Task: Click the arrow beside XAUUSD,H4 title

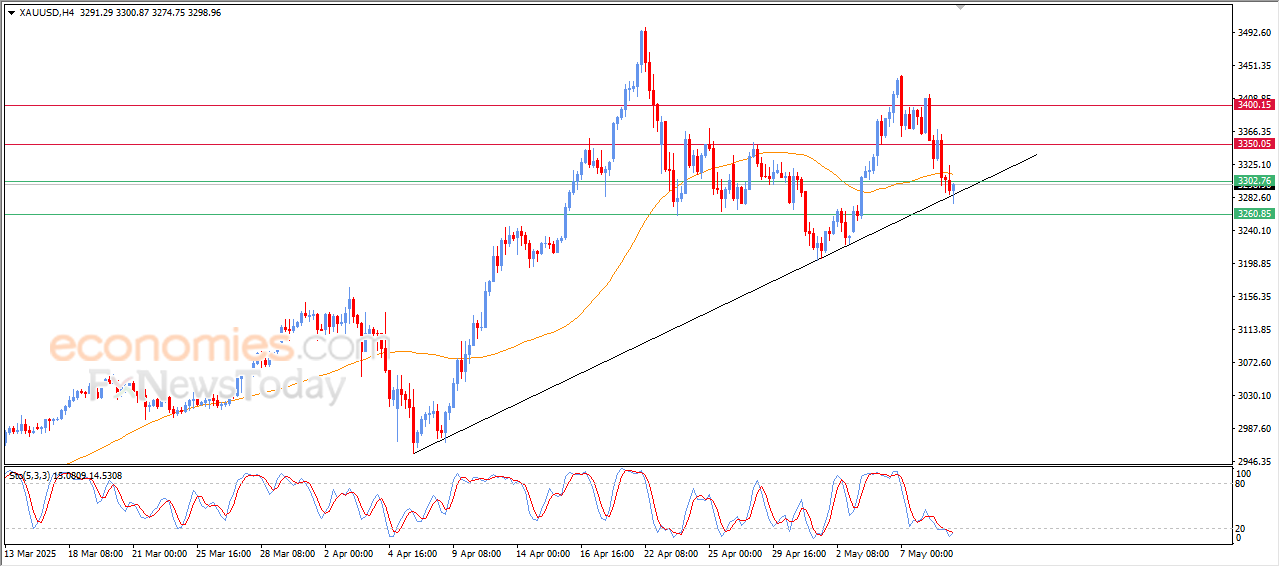Action: 11,12
